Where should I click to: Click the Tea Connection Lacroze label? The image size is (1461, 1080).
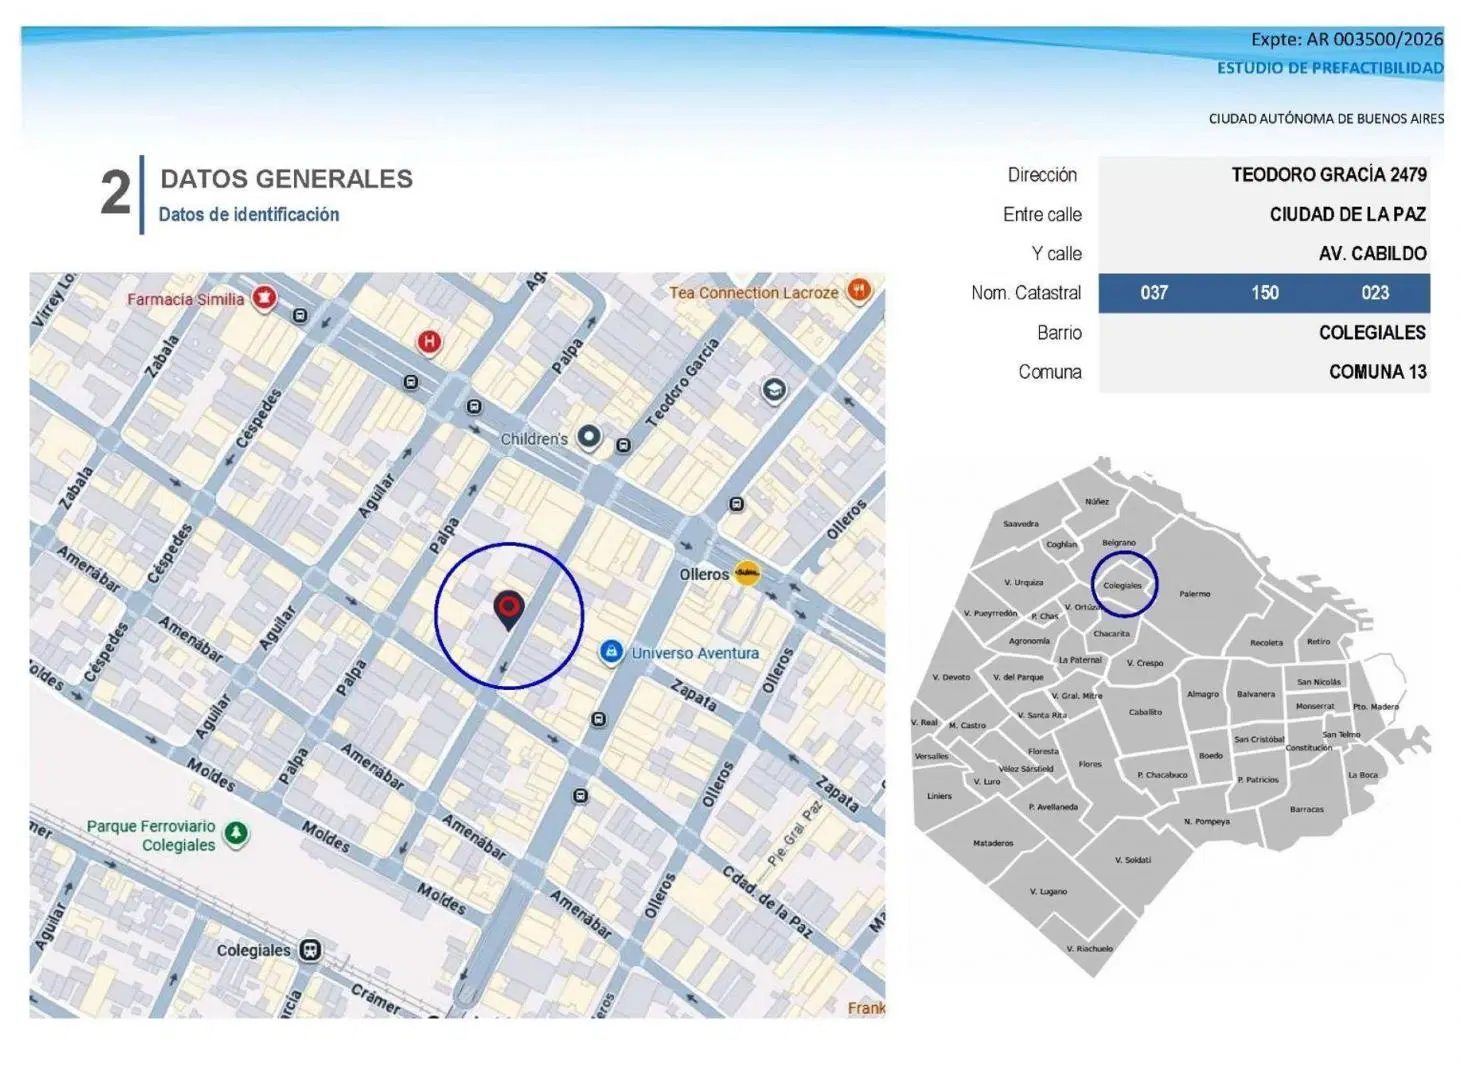(754, 292)
